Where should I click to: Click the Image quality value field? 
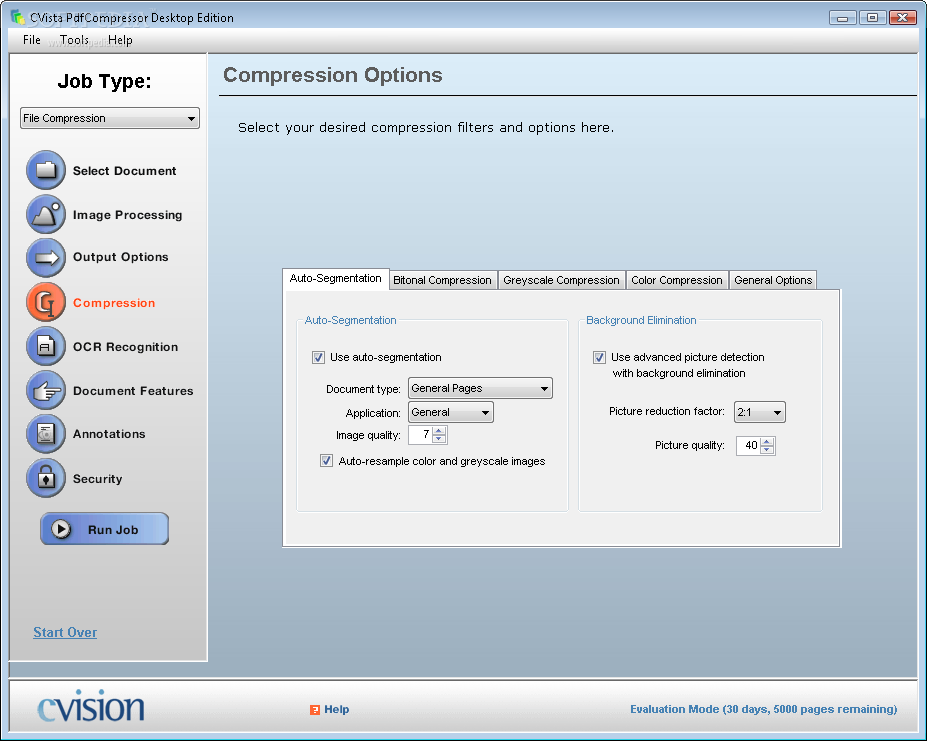pos(420,435)
